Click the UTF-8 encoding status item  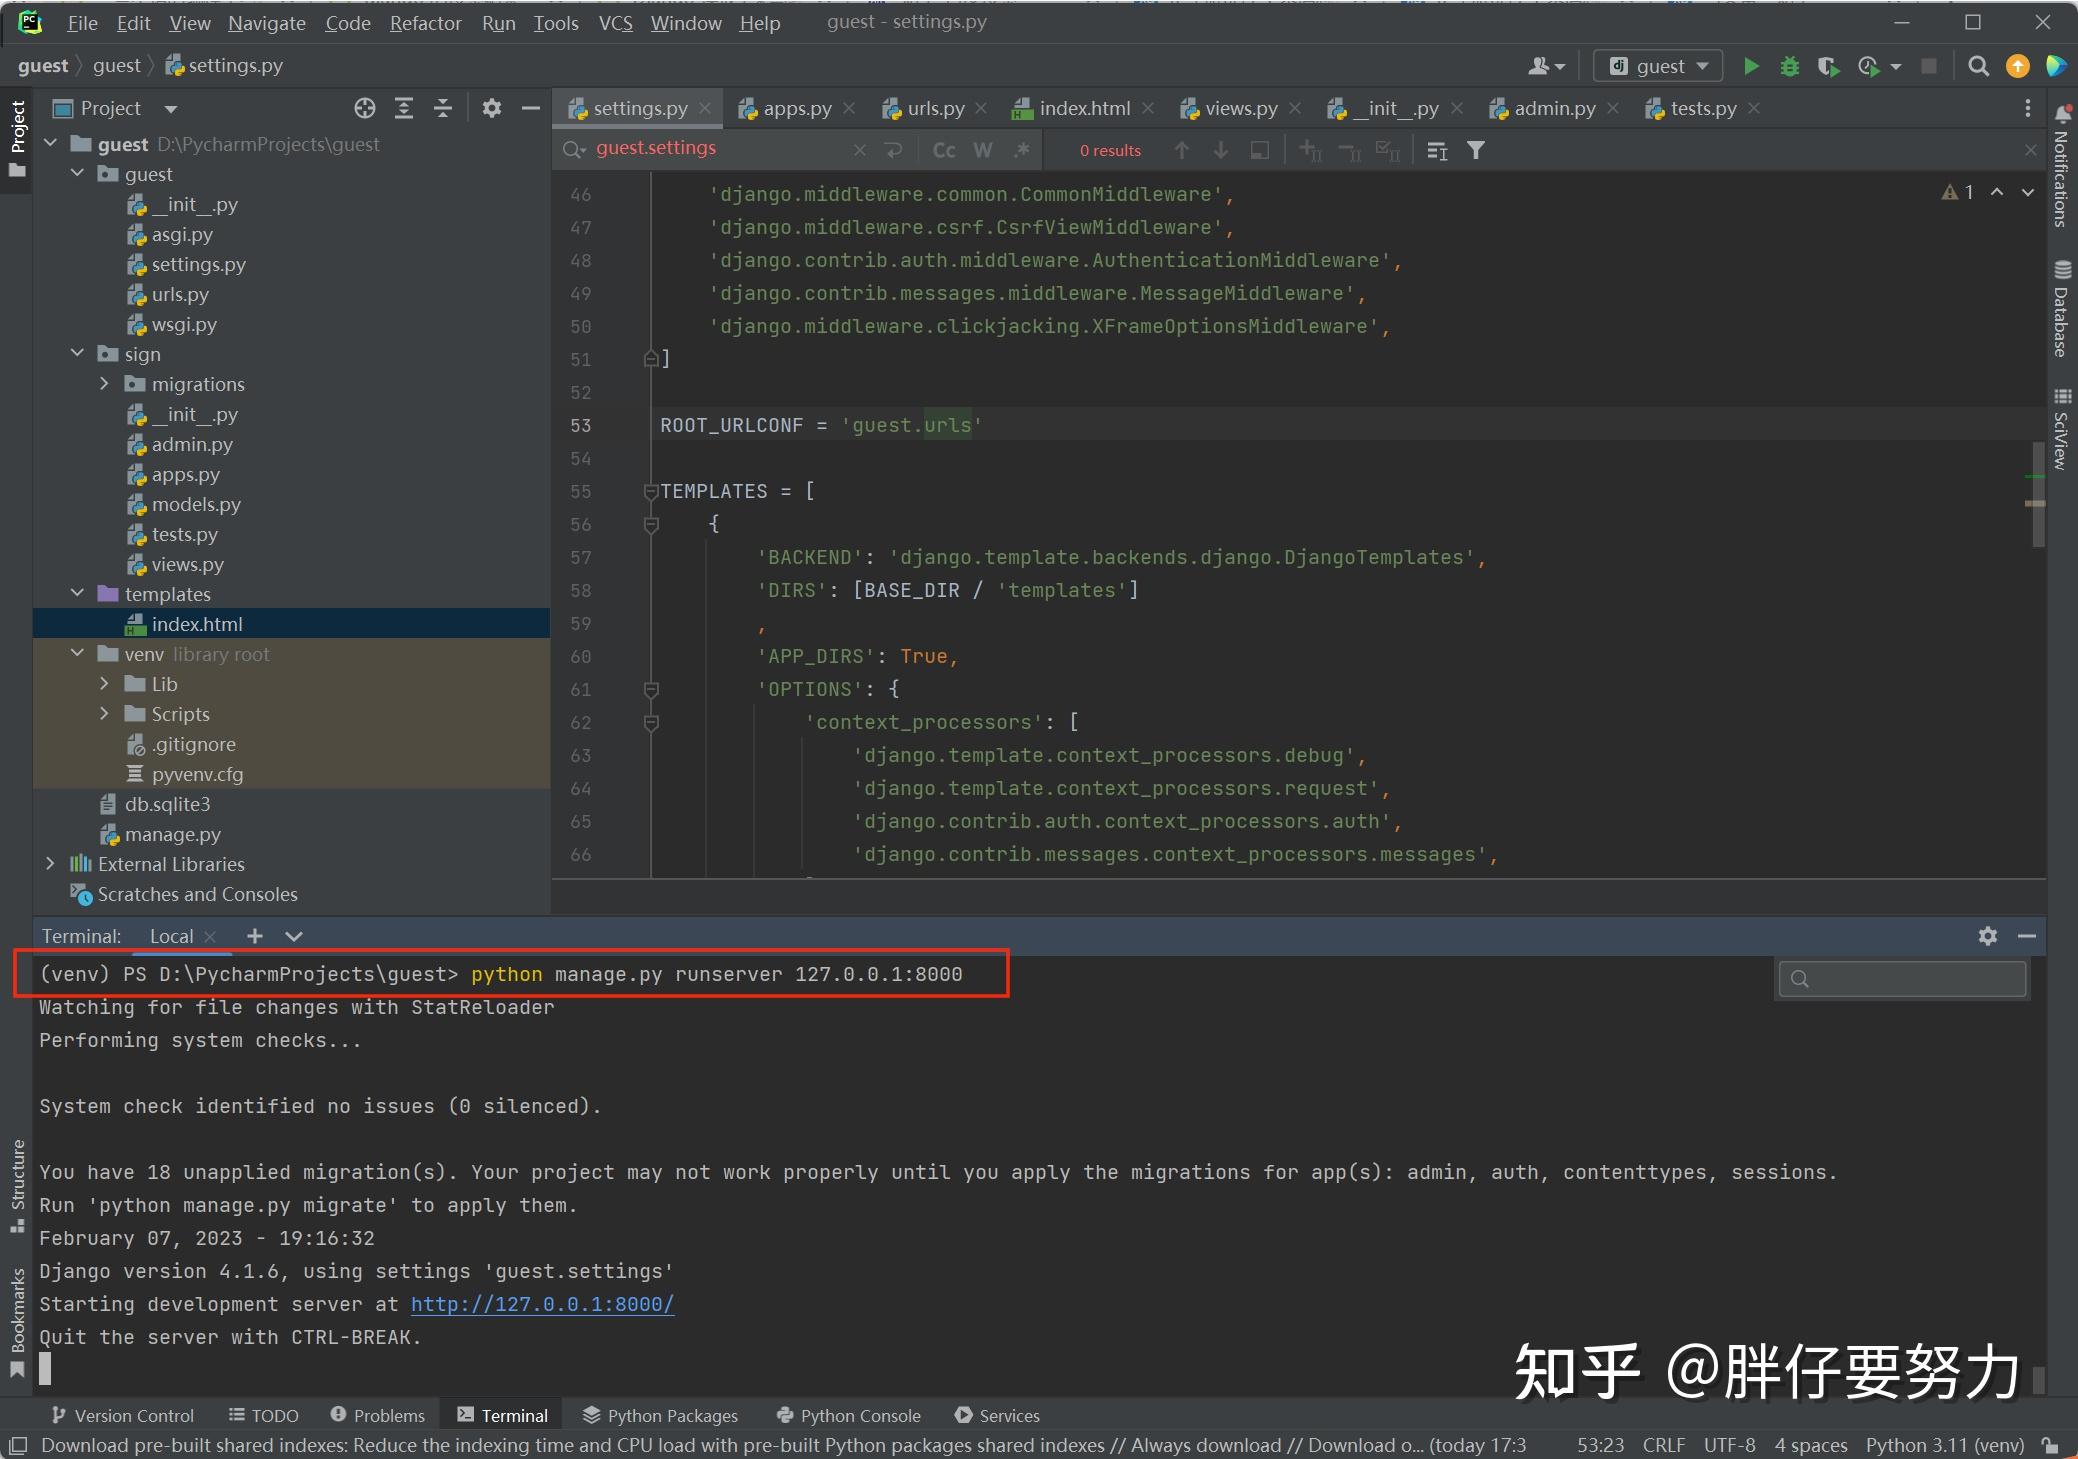click(x=1729, y=1445)
